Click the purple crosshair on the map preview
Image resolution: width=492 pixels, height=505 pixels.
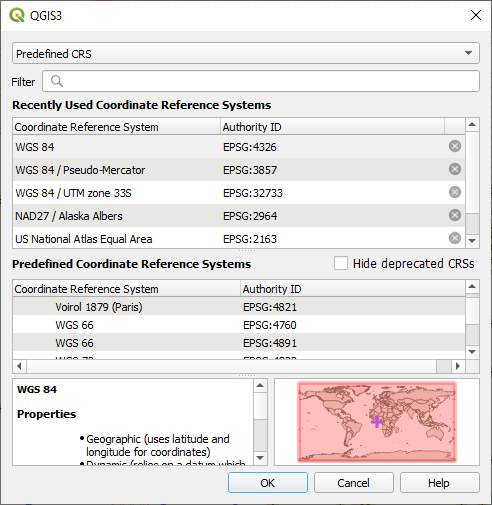pyautogui.click(x=377, y=422)
